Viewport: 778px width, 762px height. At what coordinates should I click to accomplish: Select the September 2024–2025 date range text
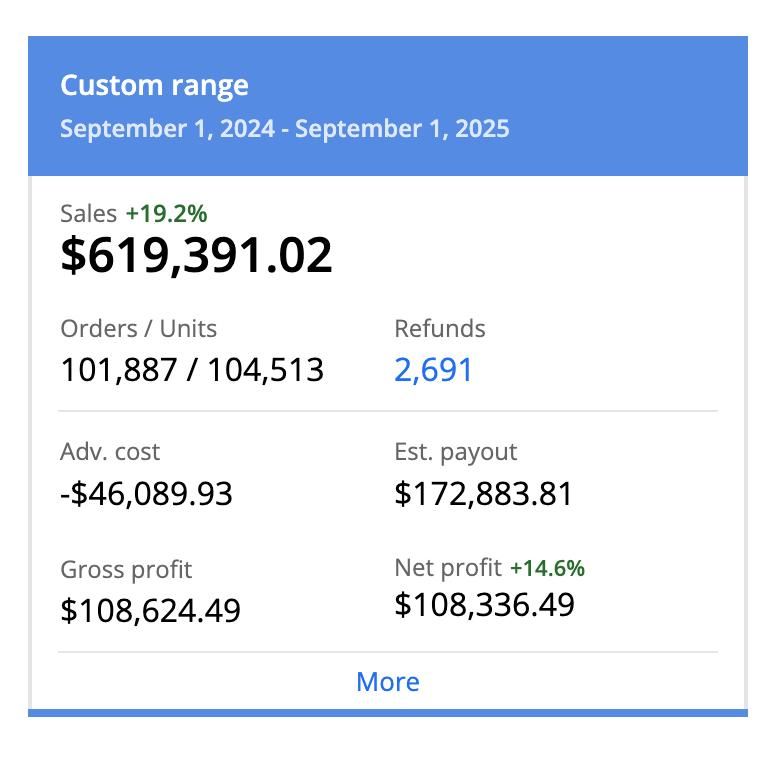[284, 129]
